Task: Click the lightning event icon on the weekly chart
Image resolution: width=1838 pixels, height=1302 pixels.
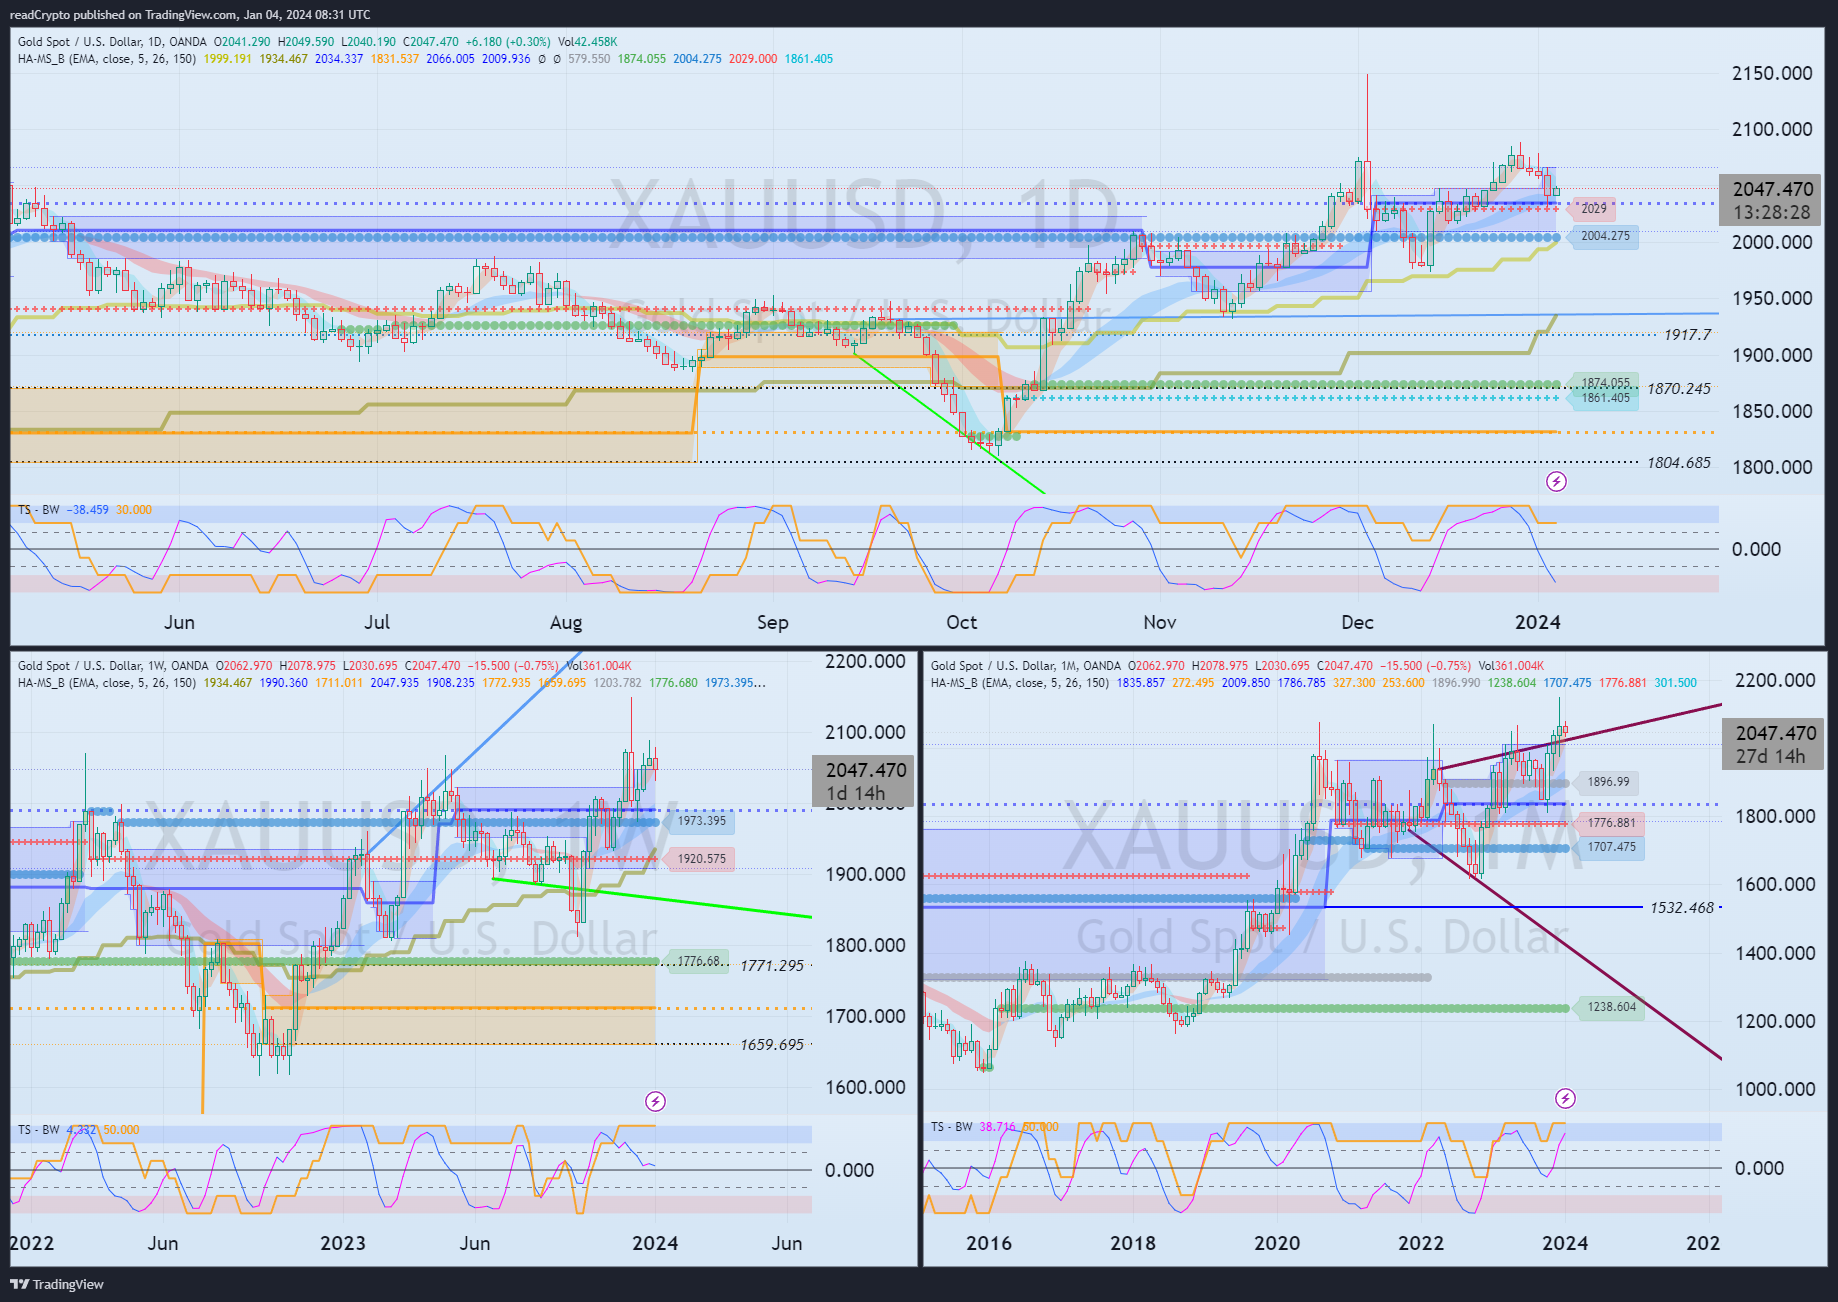Action: tap(655, 1101)
